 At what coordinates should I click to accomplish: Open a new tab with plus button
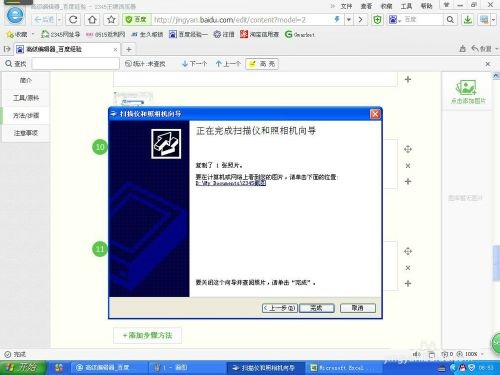pyautogui.click(x=129, y=49)
